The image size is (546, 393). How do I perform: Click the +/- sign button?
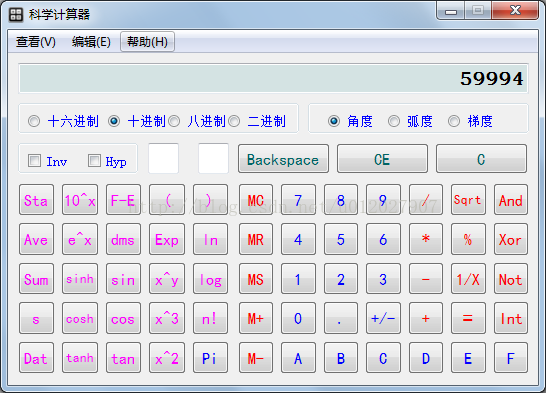(383, 318)
